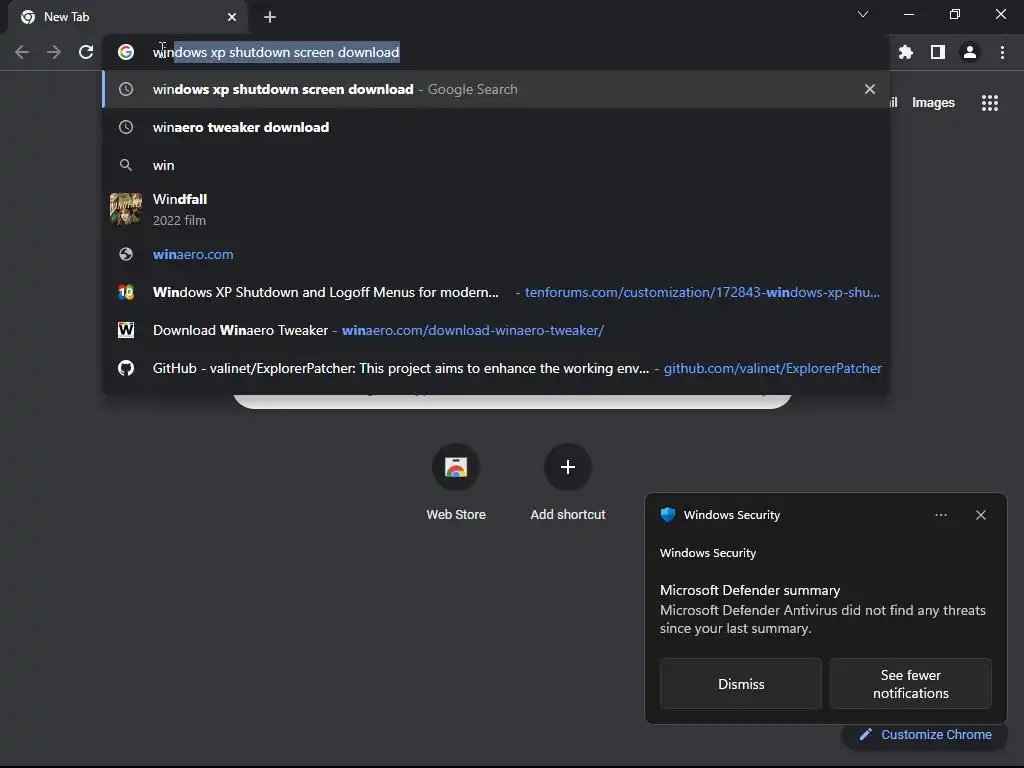Screen dimensions: 1024x768
Task: Open Chrome's three-dot menu
Action: coord(1002,52)
